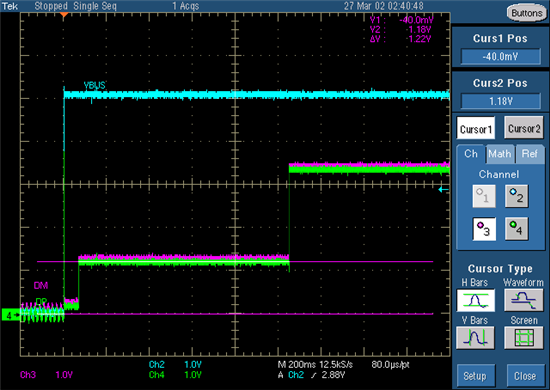Click the Curs1 Pos value field
Viewport: 550px width, 390px height.
pos(501,56)
